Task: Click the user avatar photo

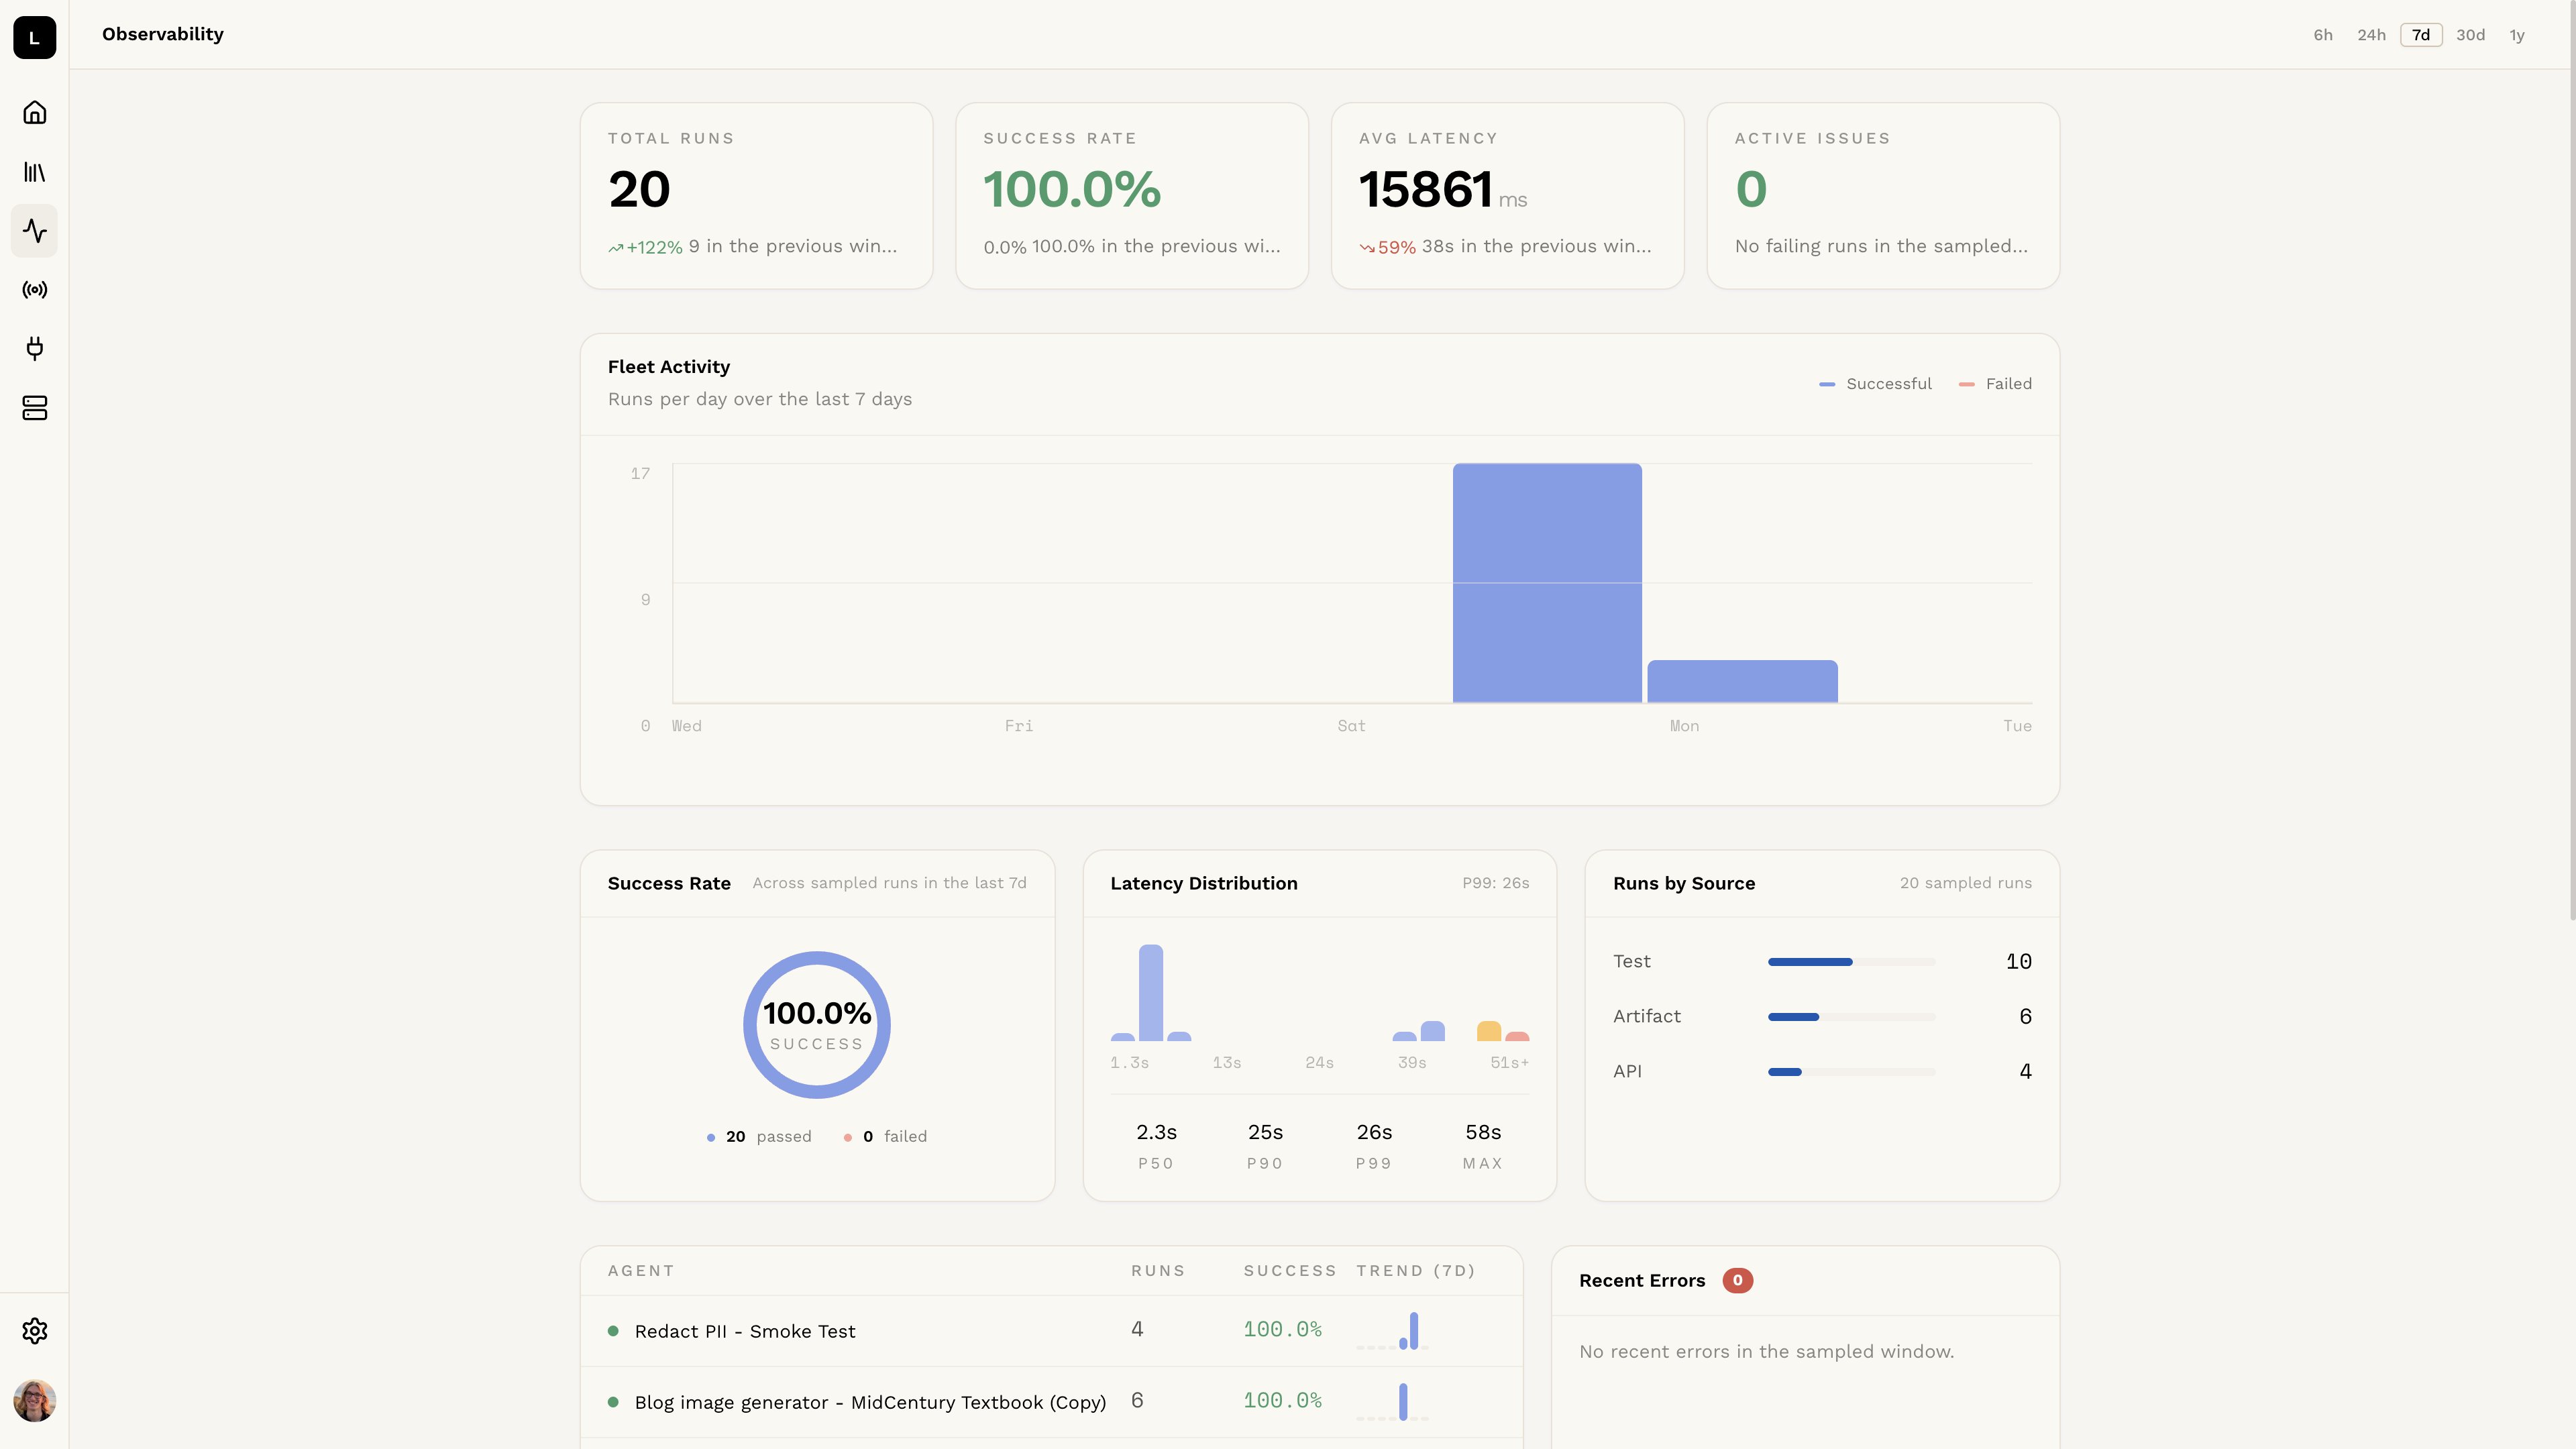Action: tap(34, 1401)
